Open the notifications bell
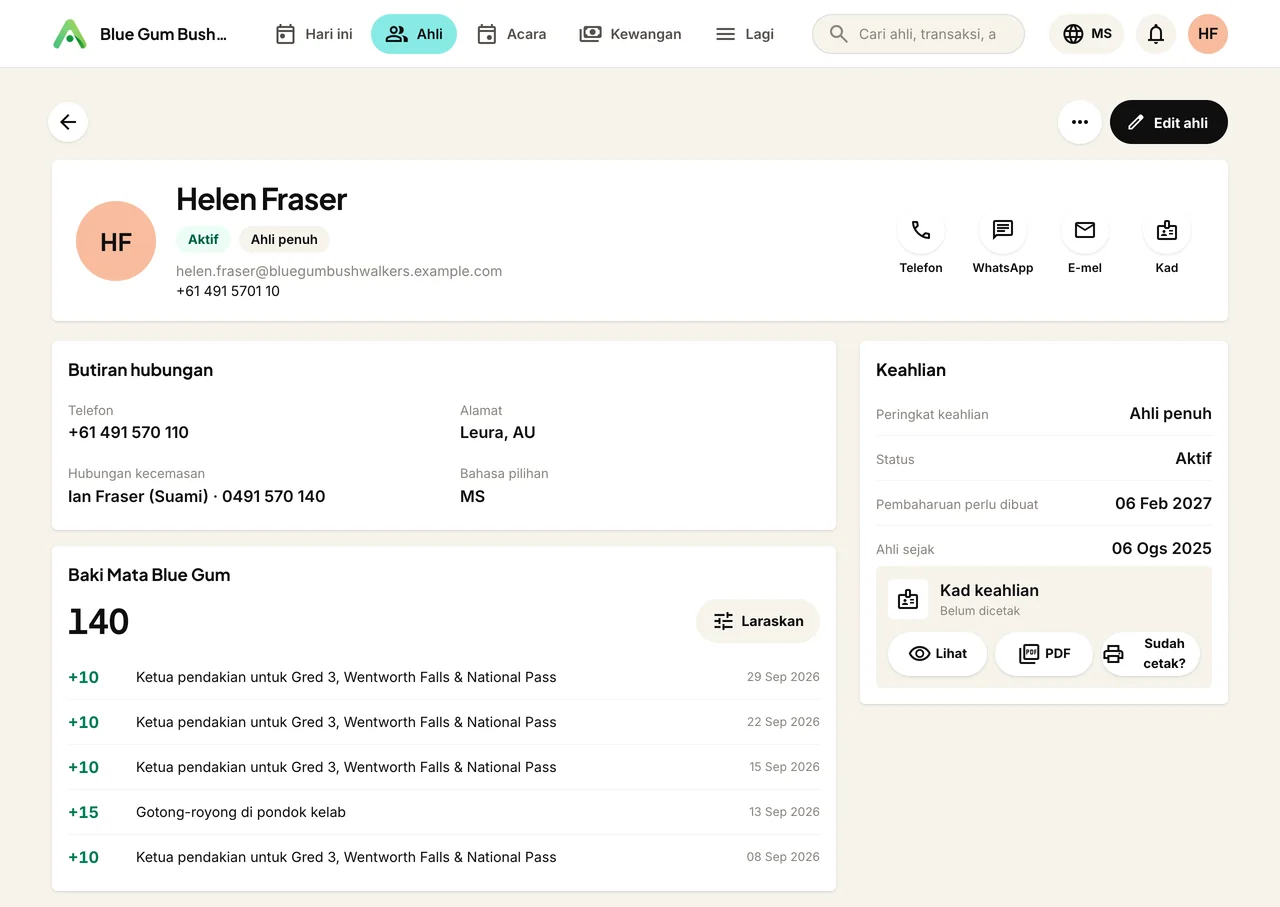Screen dimensions: 1280x907 1156,34
